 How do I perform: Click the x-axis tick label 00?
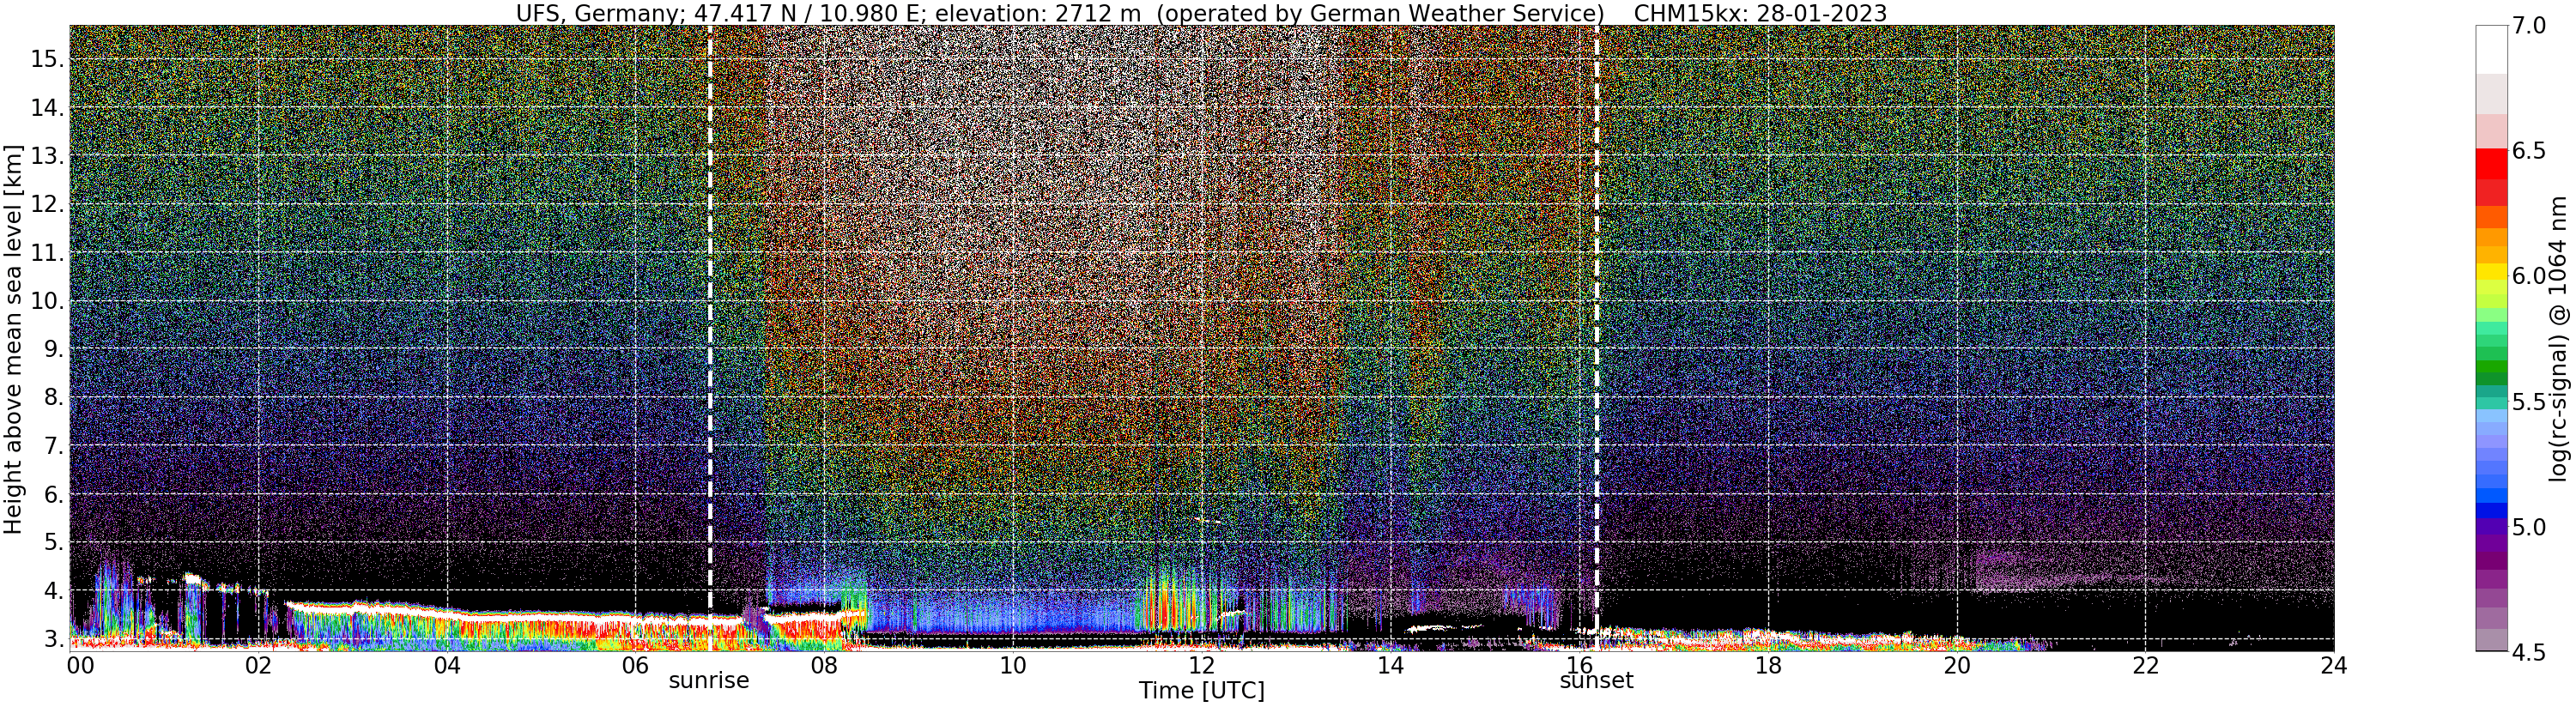(80, 666)
